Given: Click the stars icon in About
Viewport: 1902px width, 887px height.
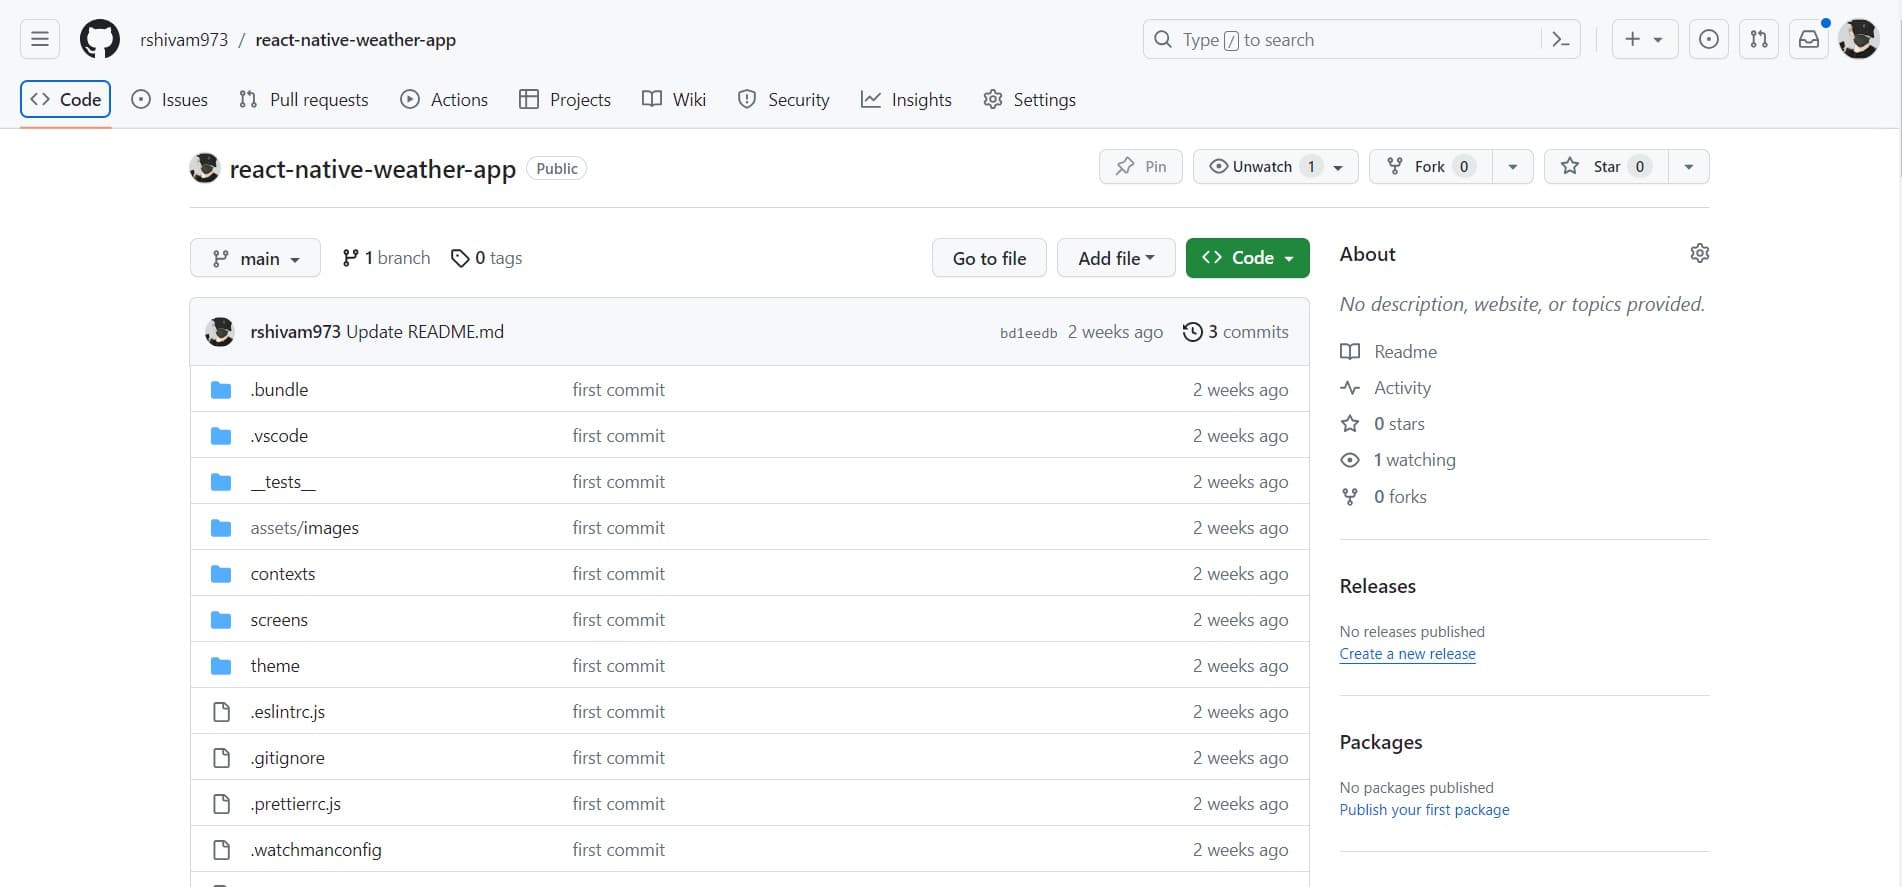Looking at the screenshot, I should [x=1350, y=424].
